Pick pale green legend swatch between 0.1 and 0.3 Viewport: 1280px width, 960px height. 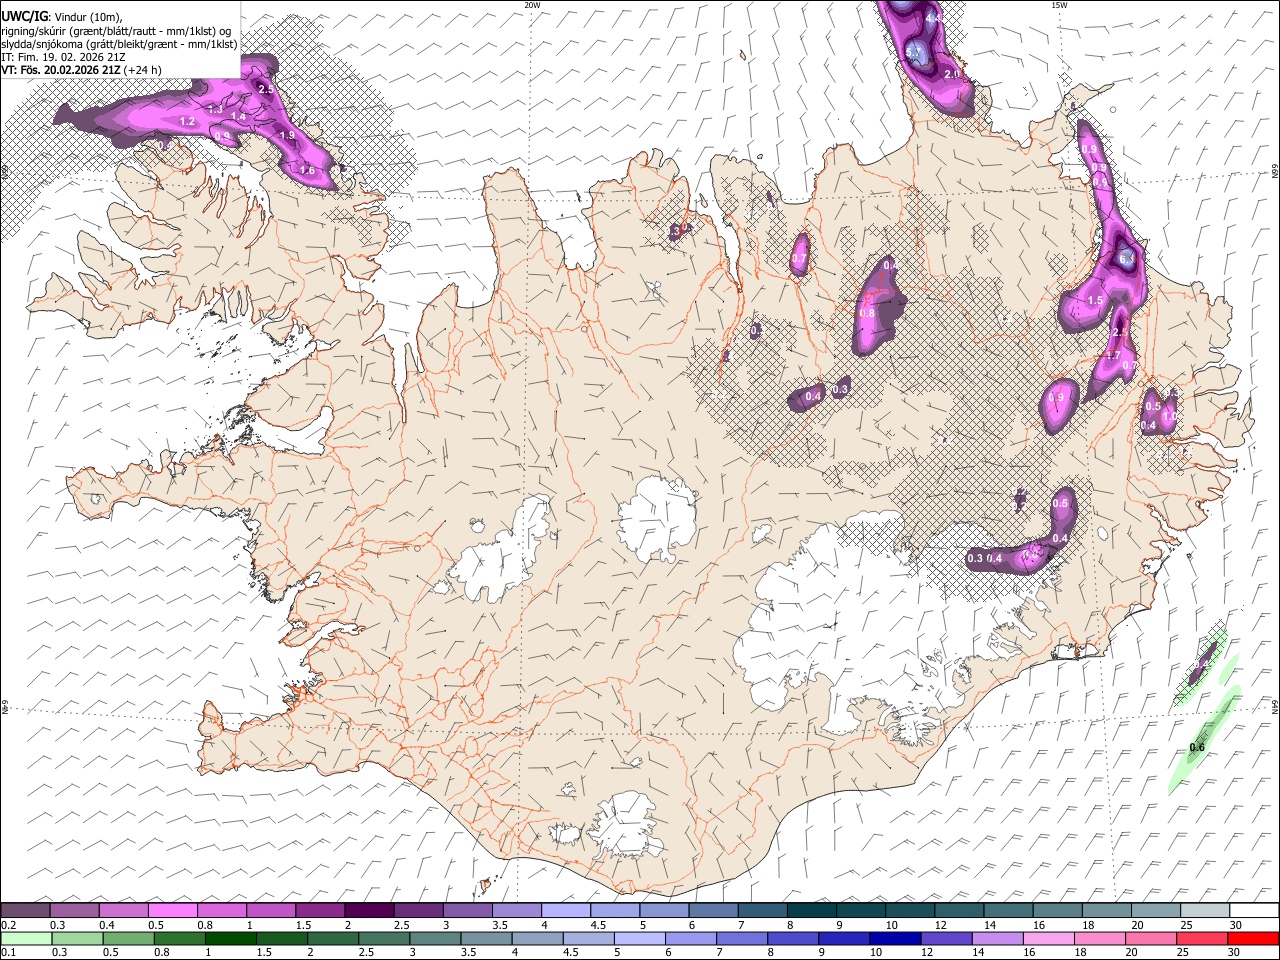pyautogui.click(x=25, y=938)
